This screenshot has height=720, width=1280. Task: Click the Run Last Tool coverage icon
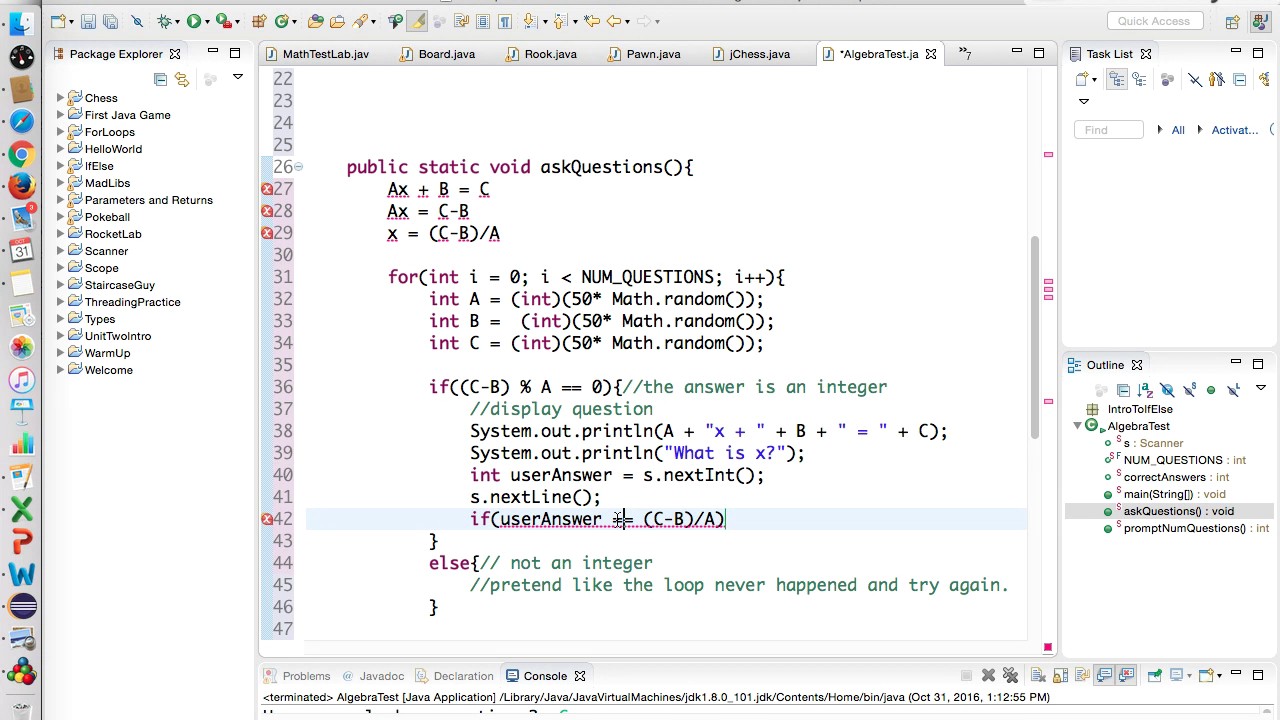224,21
